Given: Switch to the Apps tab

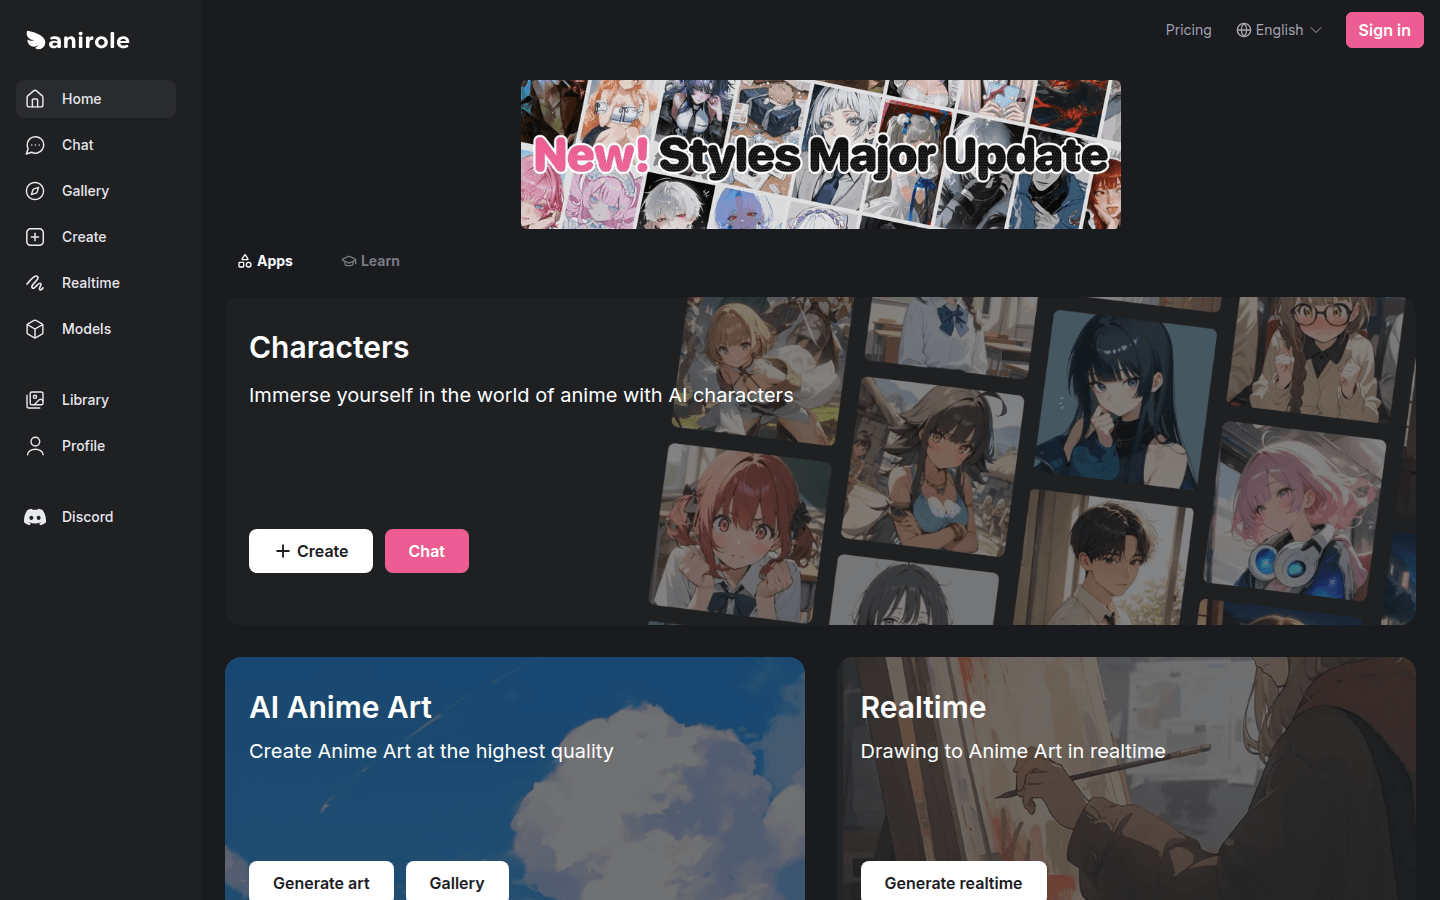Looking at the screenshot, I should [x=265, y=261].
